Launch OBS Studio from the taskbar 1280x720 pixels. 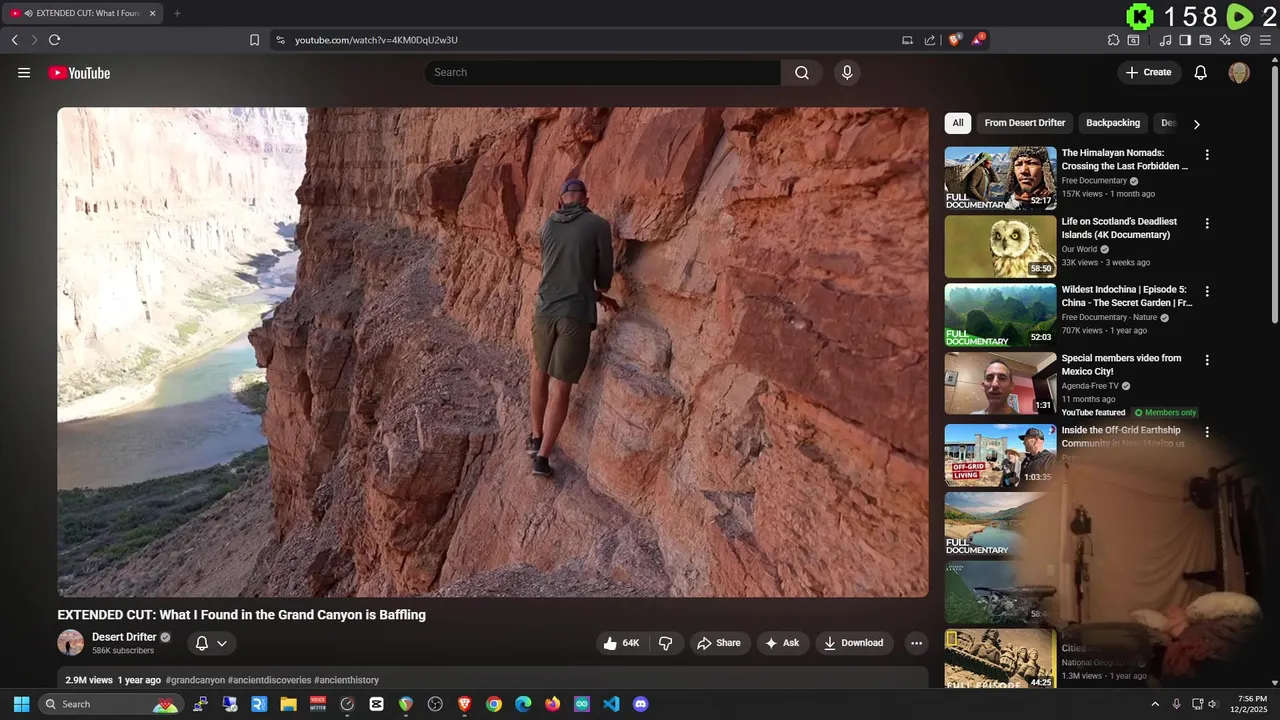click(x=435, y=704)
